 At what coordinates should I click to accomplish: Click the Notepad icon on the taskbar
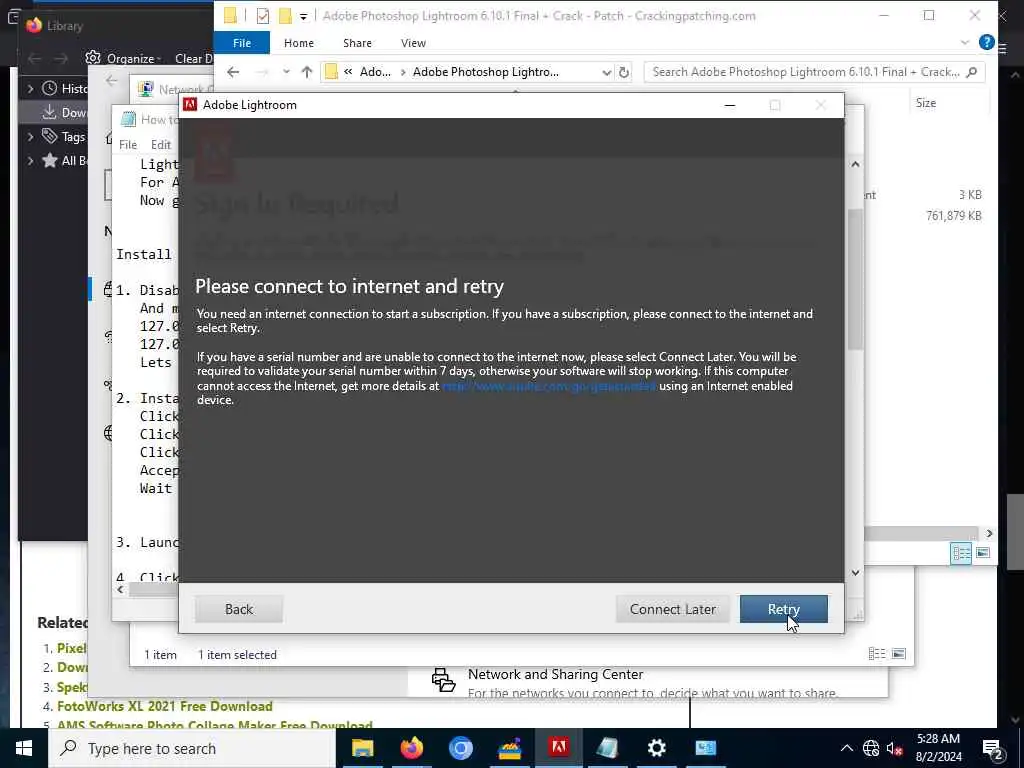[607, 748]
